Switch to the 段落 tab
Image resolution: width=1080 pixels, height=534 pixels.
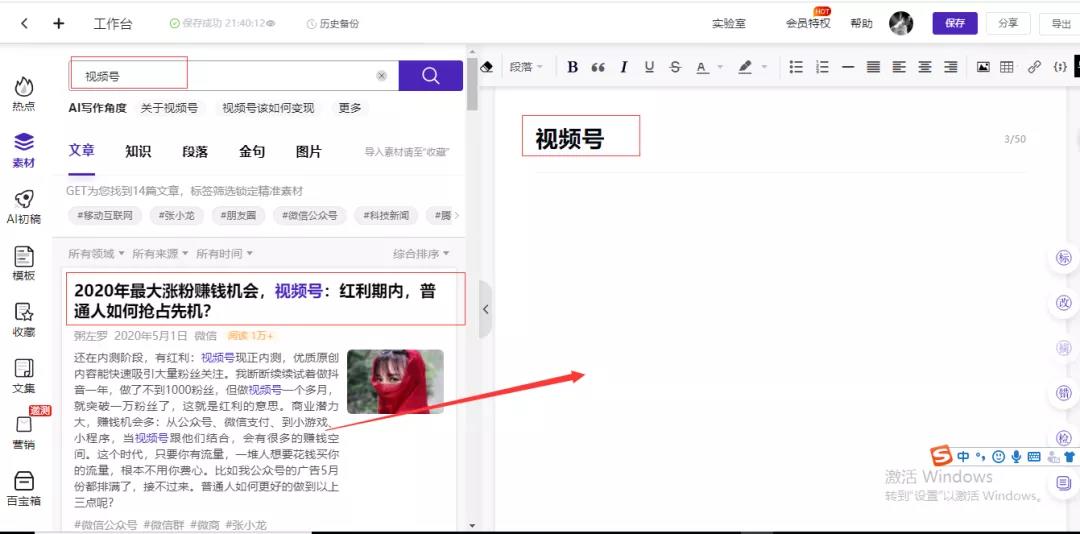click(x=195, y=152)
